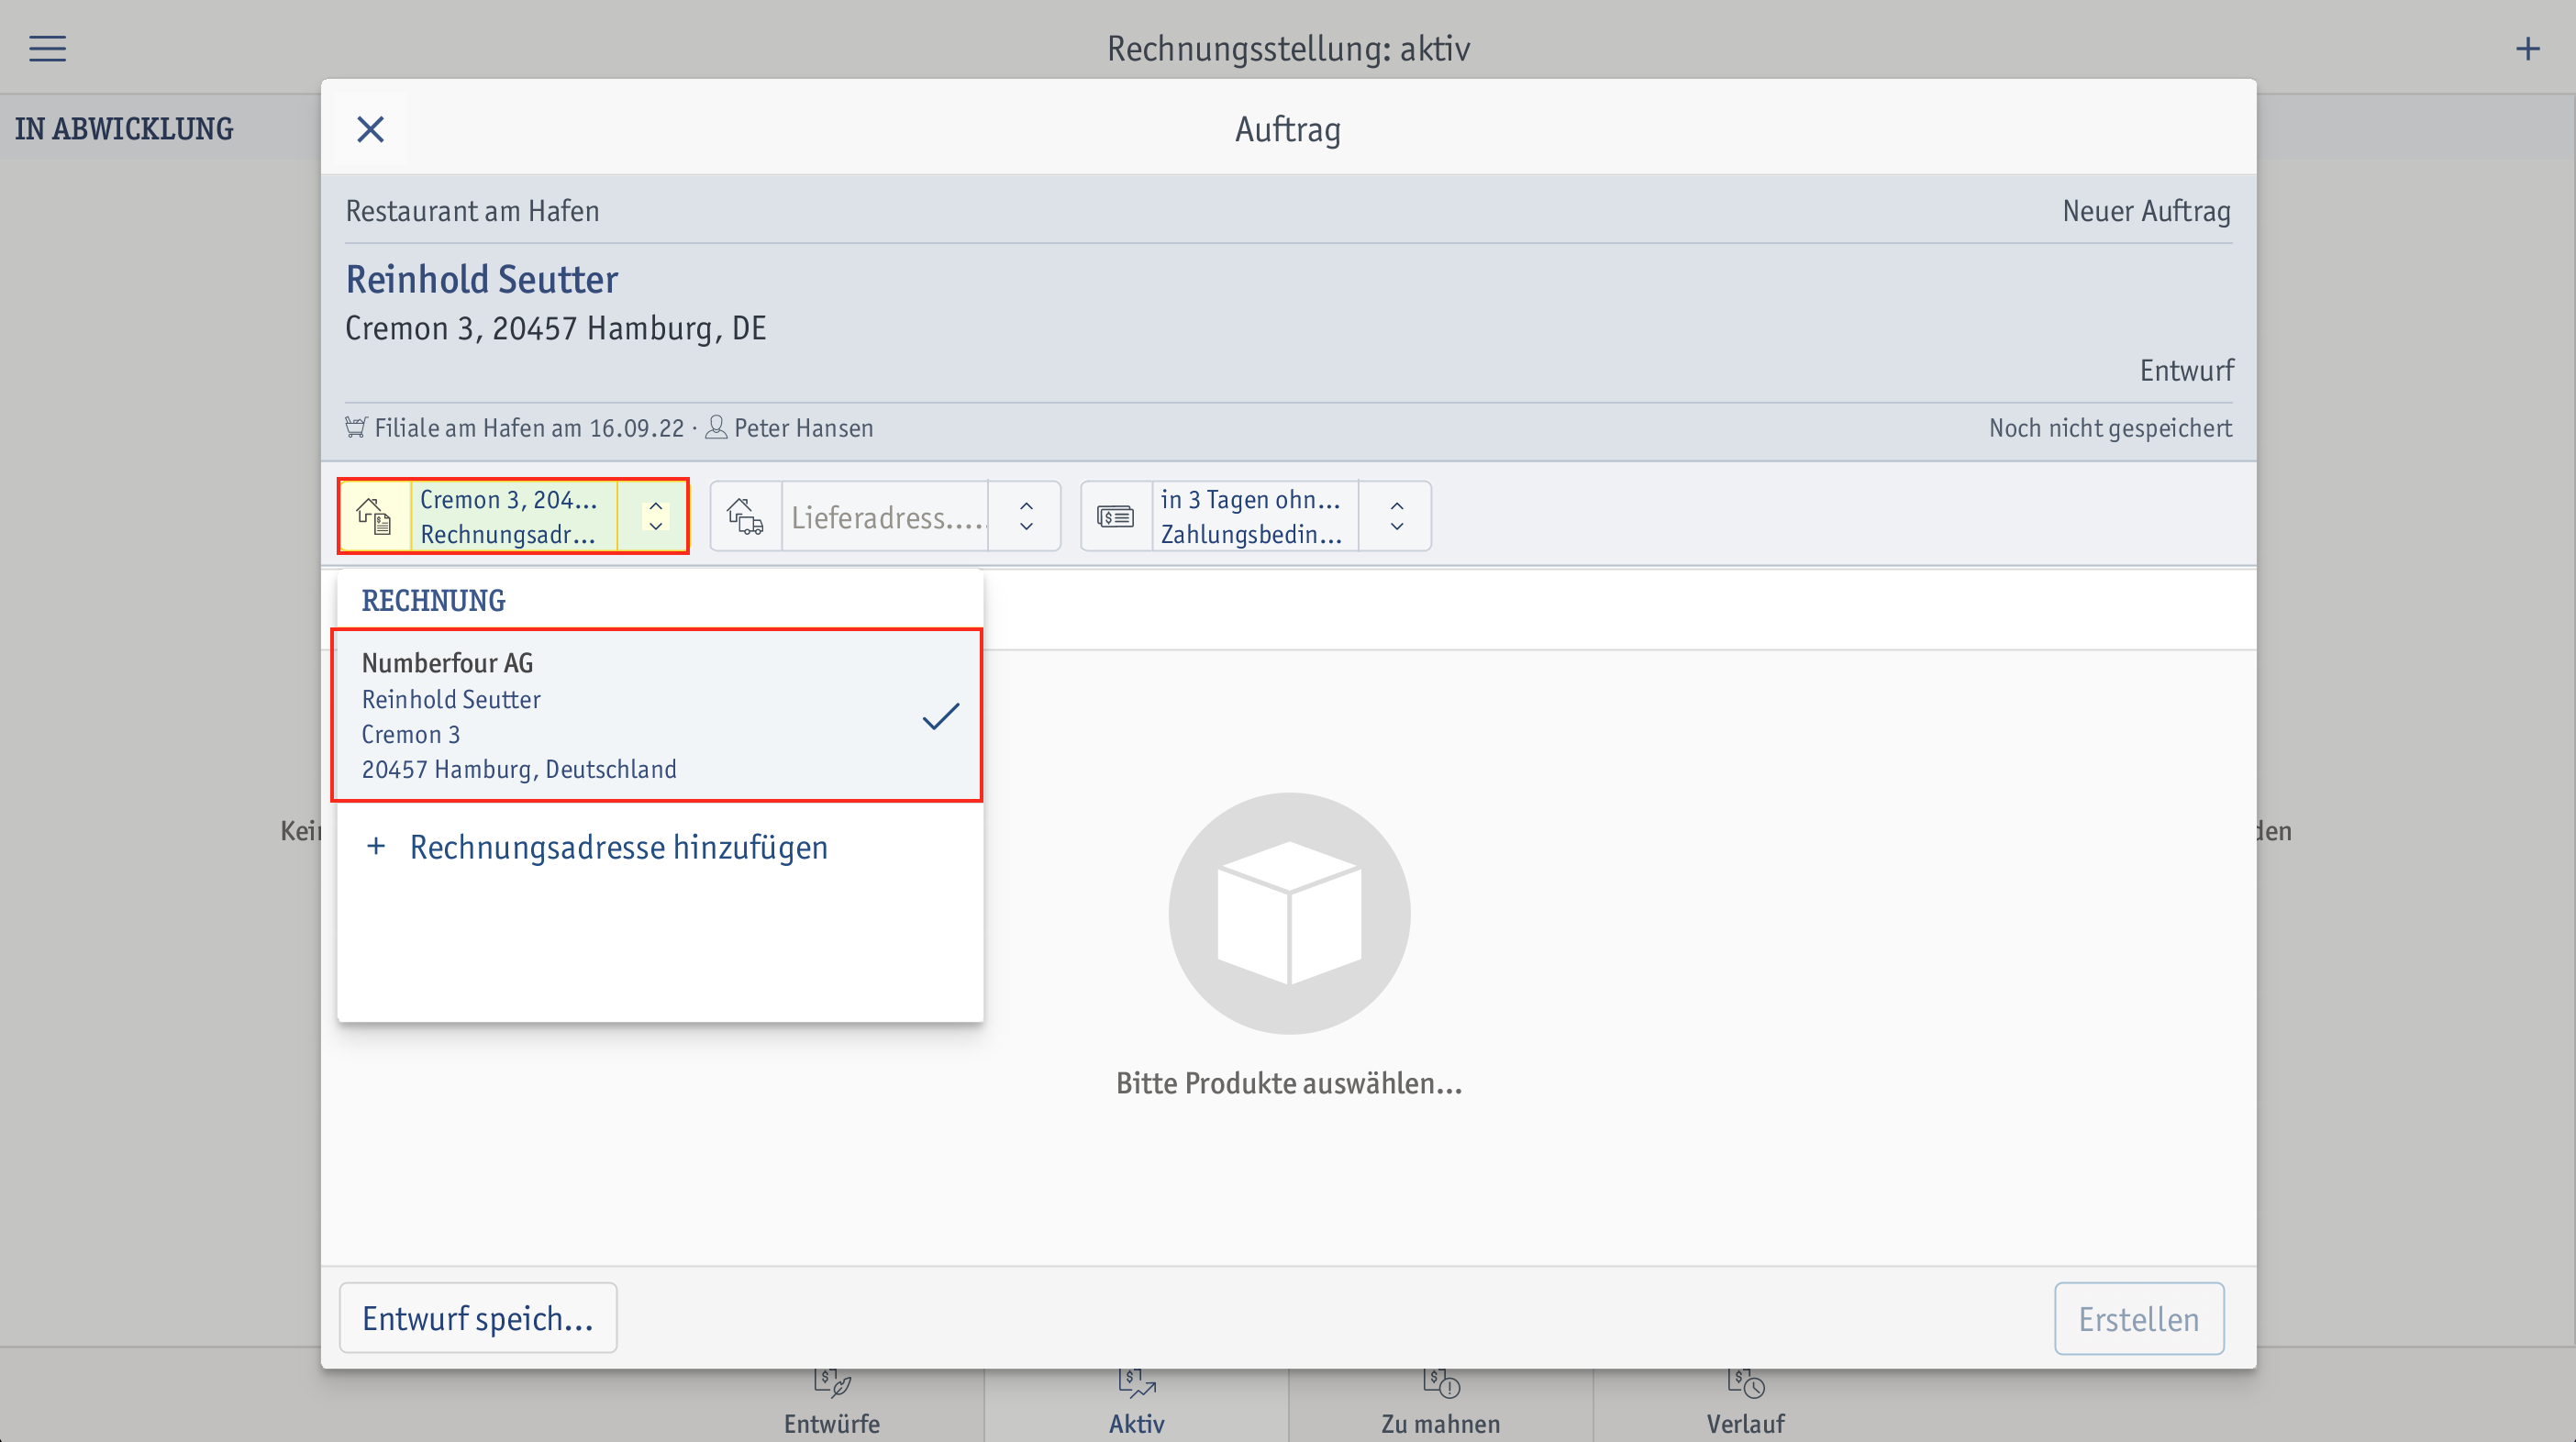The height and width of the screenshot is (1442, 2576).
Task: Open the Rechnungsadresse dropdown arrows
Action: tap(655, 516)
